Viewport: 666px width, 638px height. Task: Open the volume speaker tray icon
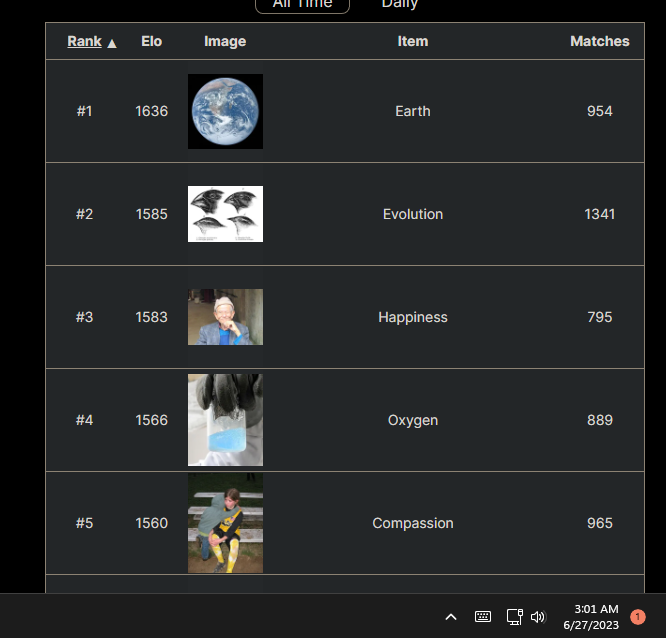coord(538,617)
